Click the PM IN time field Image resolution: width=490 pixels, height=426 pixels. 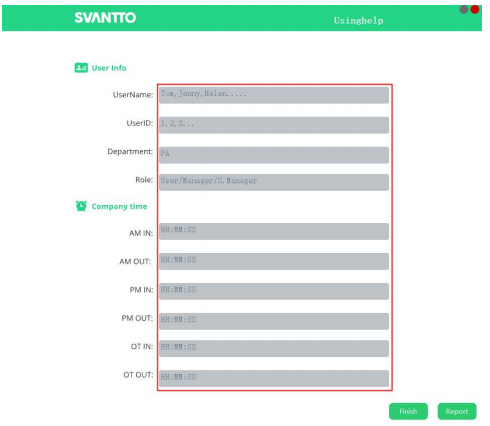274,291
